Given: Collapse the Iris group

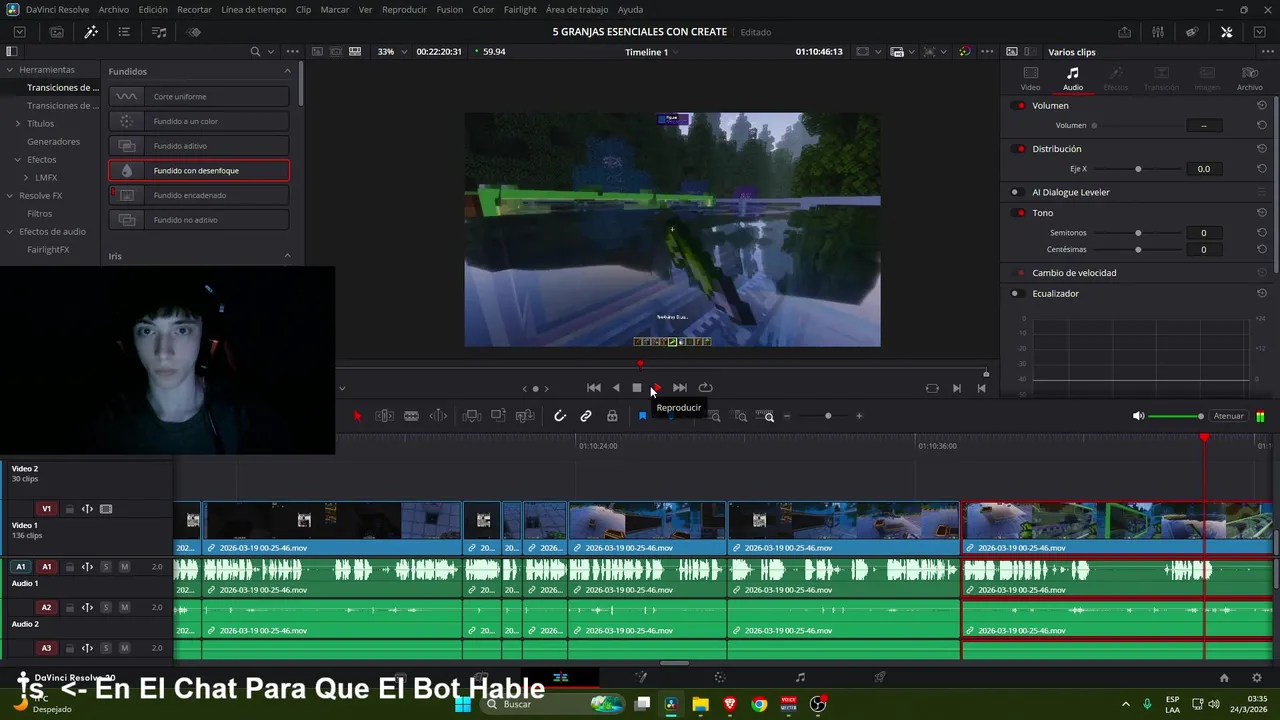Looking at the screenshot, I should (x=288, y=256).
